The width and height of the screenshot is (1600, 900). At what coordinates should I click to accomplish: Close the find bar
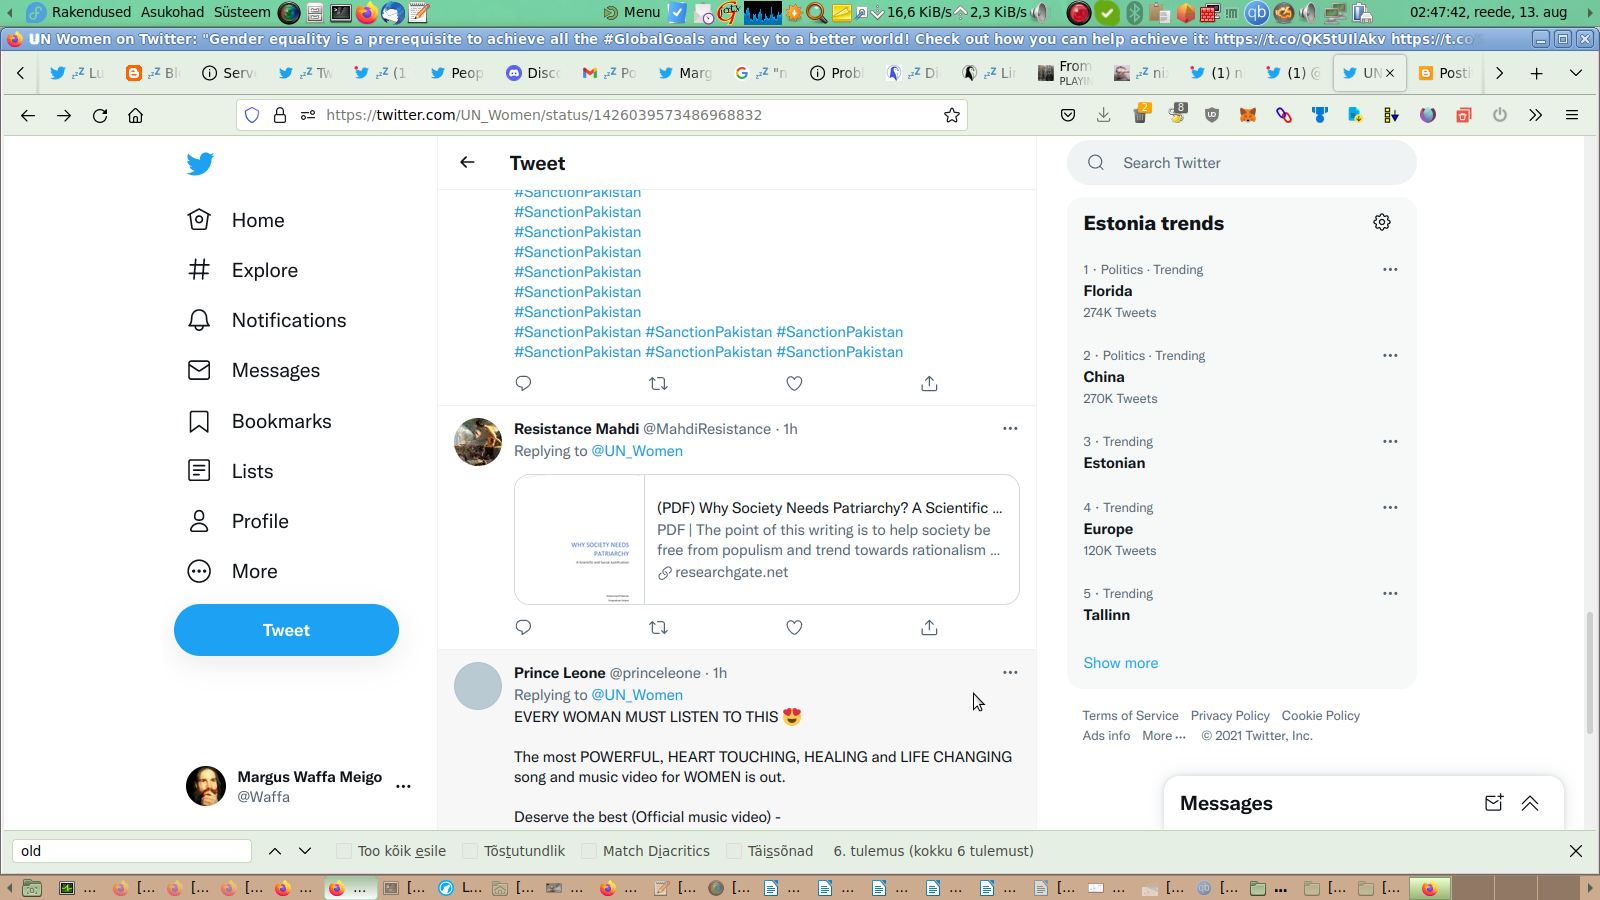click(1576, 851)
